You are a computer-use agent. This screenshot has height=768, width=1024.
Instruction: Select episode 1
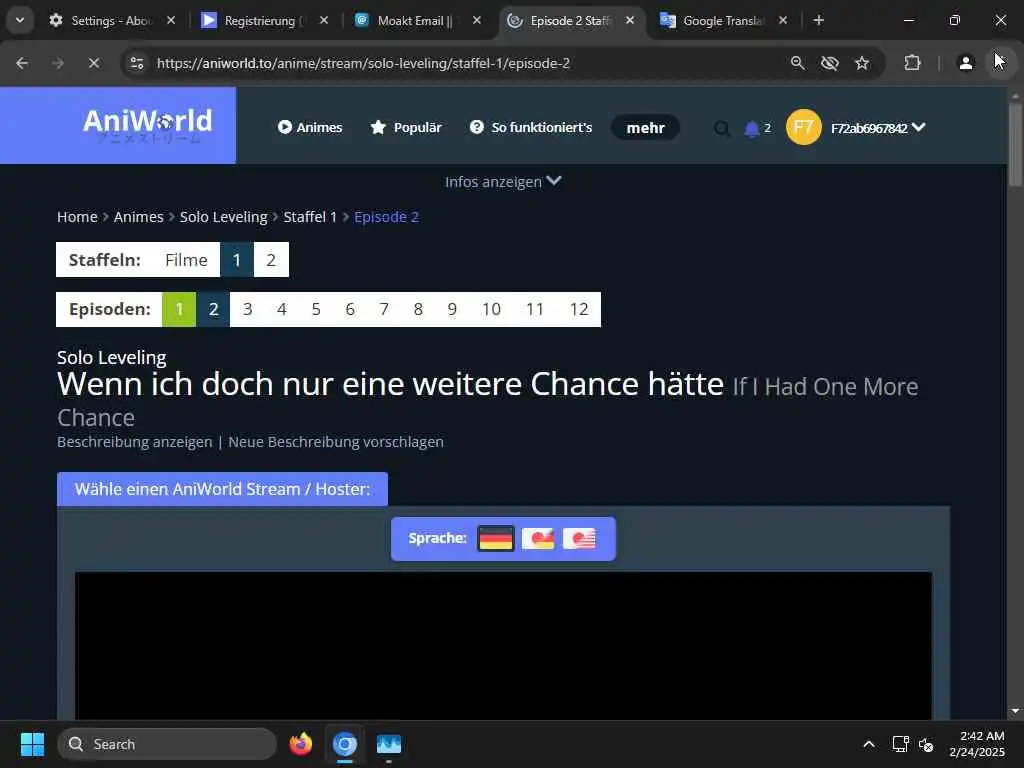(179, 310)
